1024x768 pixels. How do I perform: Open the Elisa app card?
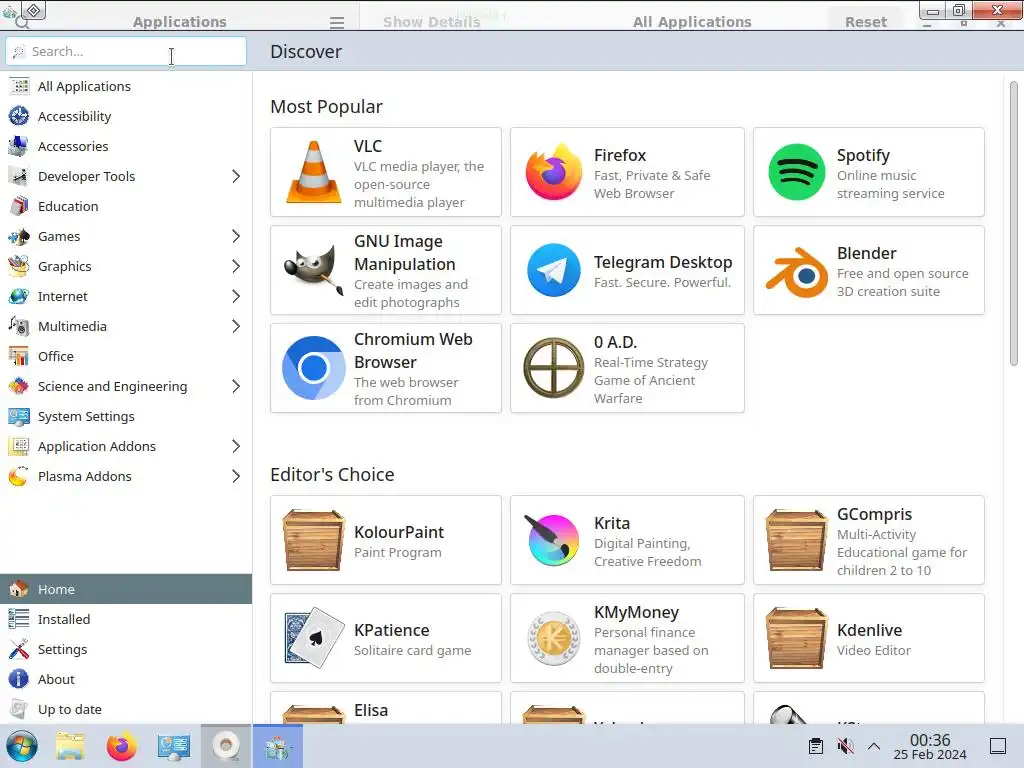click(385, 708)
